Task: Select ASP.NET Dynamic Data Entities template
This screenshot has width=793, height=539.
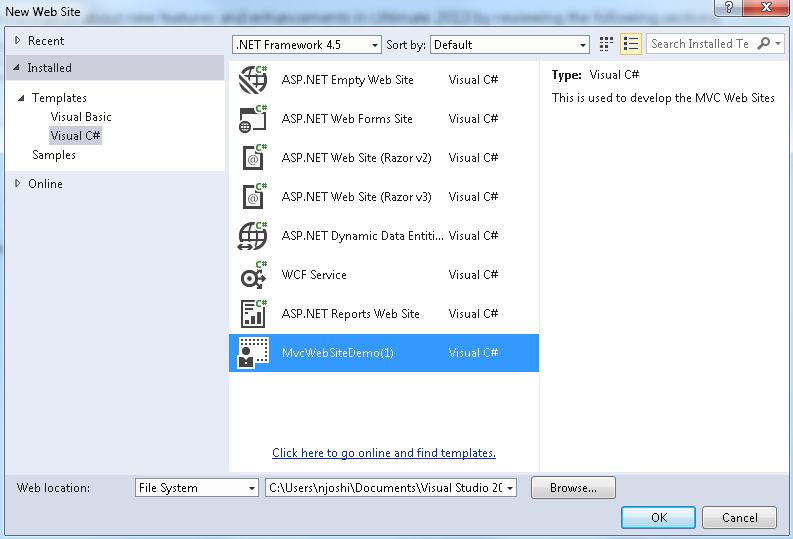Action: coord(384,236)
